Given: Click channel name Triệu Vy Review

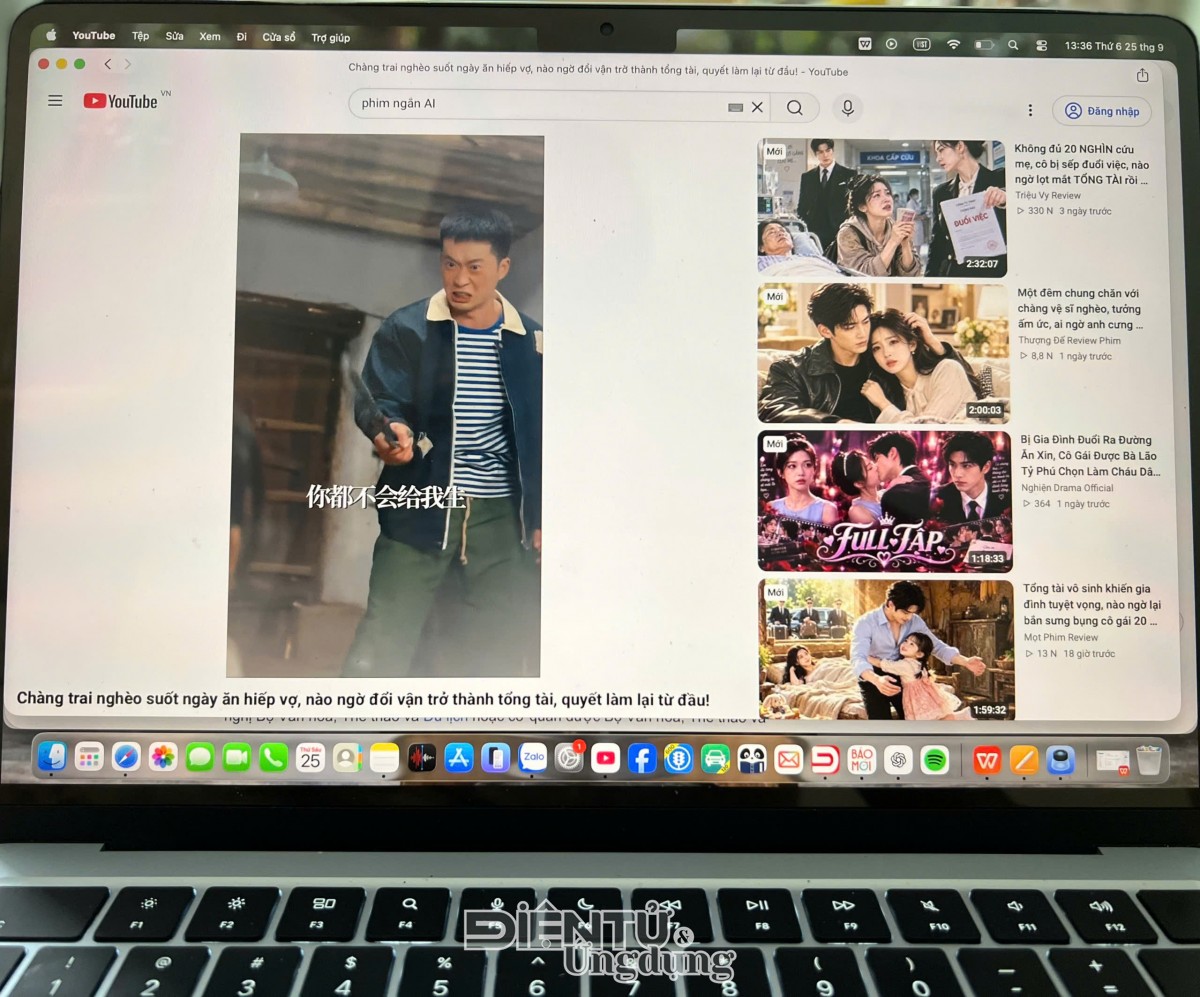Looking at the screenshot, I should (x=1048, y=195).
